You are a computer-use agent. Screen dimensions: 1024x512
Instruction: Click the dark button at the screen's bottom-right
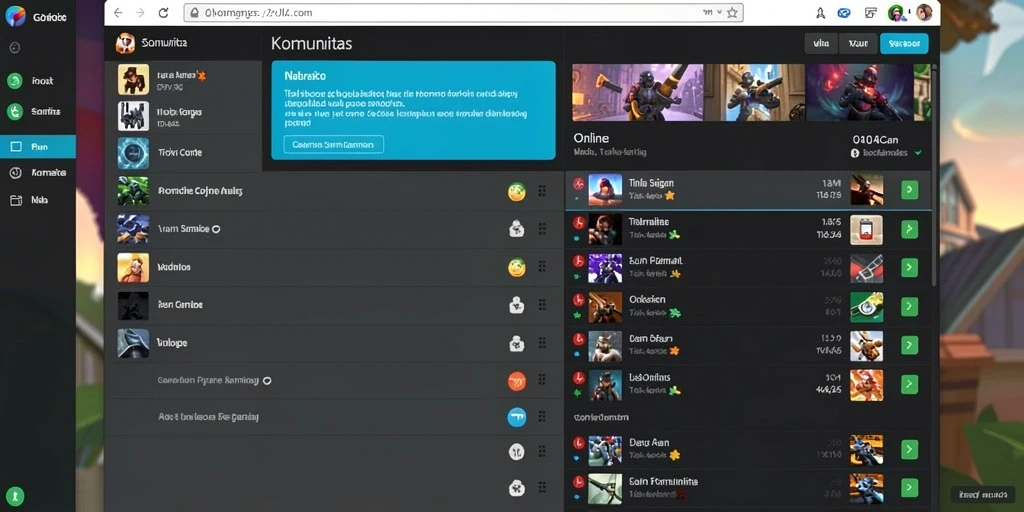point(985,494)
